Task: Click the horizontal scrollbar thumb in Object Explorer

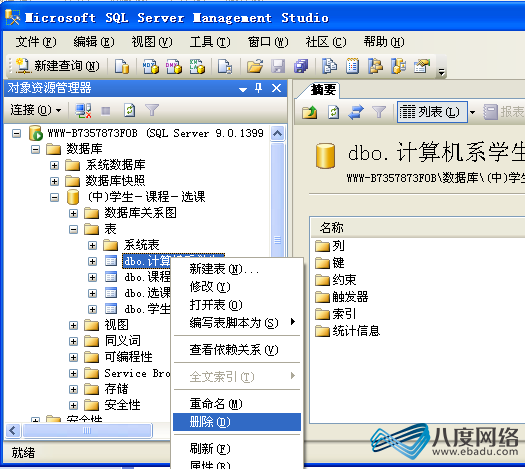Action: [87, 431]
